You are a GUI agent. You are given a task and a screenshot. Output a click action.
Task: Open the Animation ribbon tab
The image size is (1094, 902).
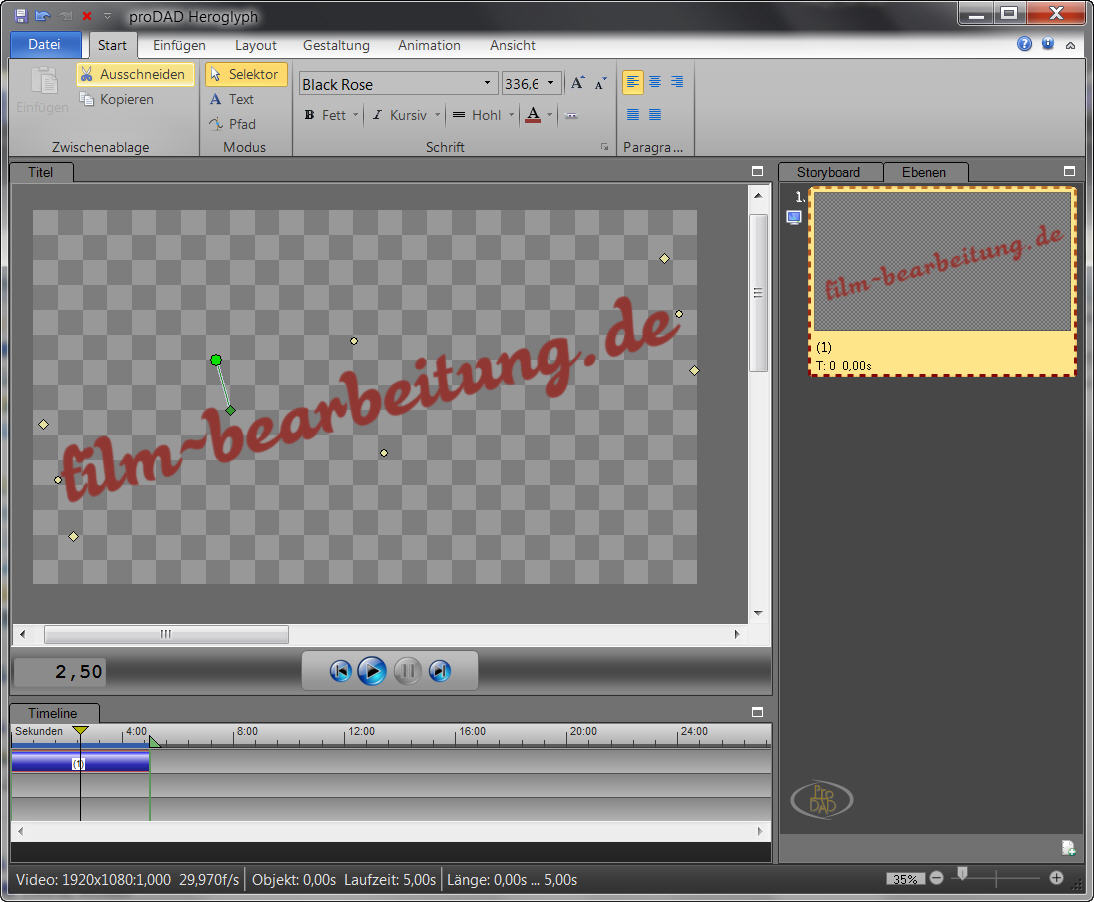coord(429,45)
